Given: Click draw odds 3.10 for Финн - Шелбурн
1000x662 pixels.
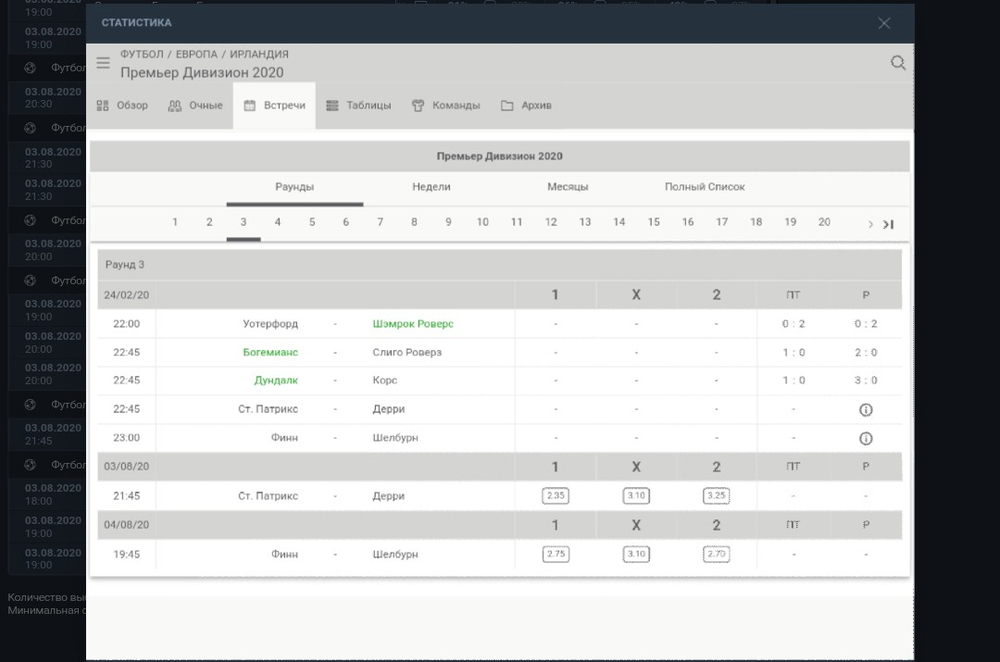Looking at the screenshot, I should pos(635,554).
